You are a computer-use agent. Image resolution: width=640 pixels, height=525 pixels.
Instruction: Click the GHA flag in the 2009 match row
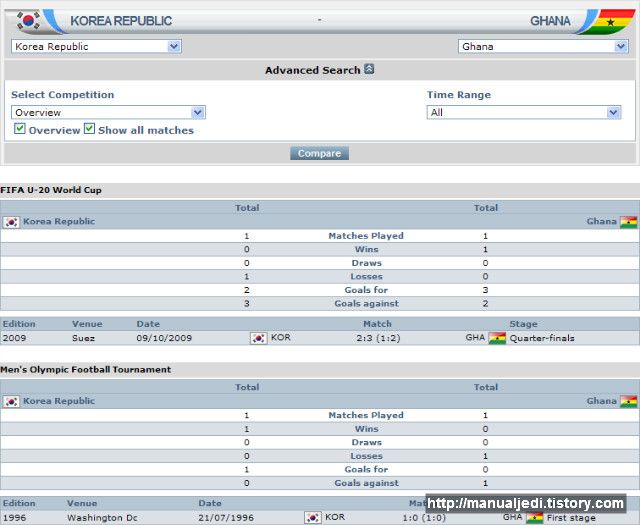pyautogui.click(x=497, y=338)
